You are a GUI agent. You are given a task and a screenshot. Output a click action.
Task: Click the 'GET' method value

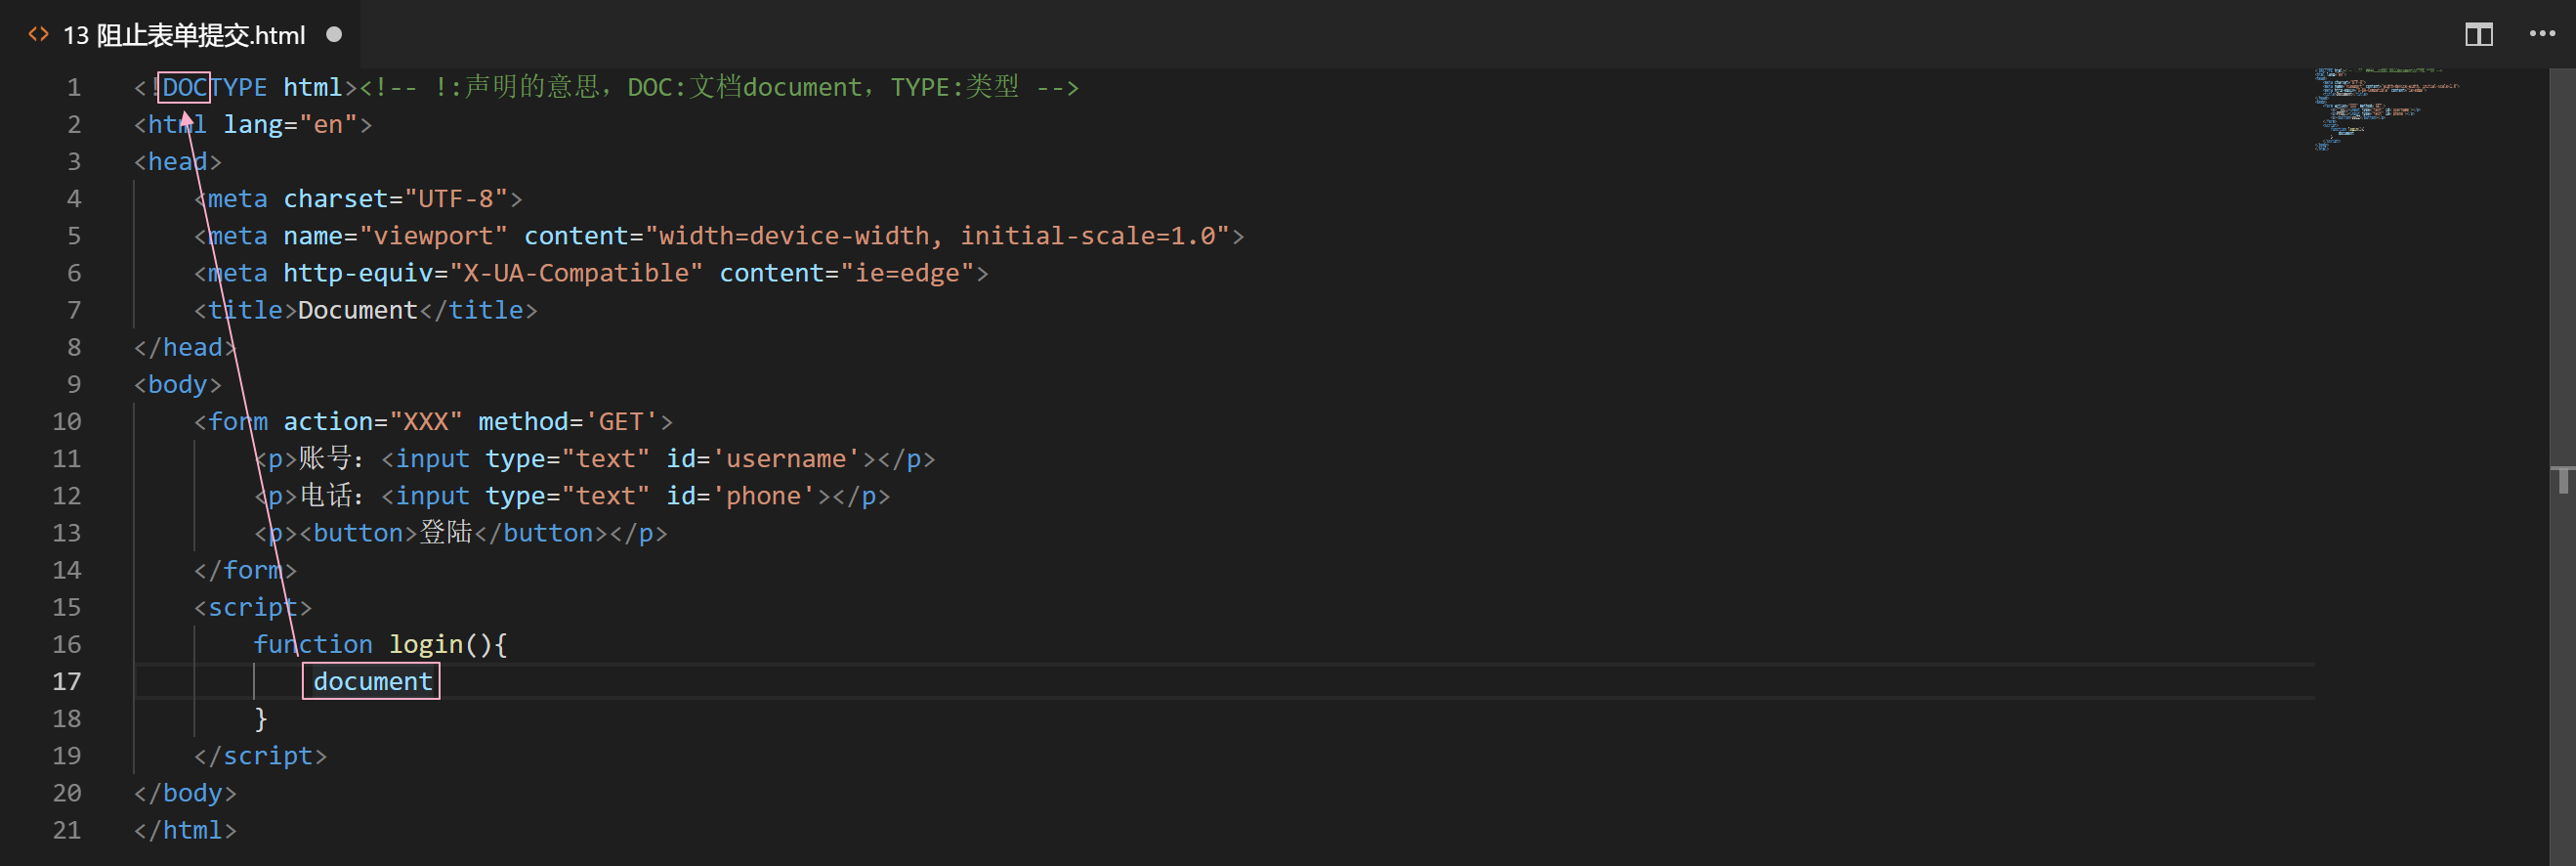[622, 422]
